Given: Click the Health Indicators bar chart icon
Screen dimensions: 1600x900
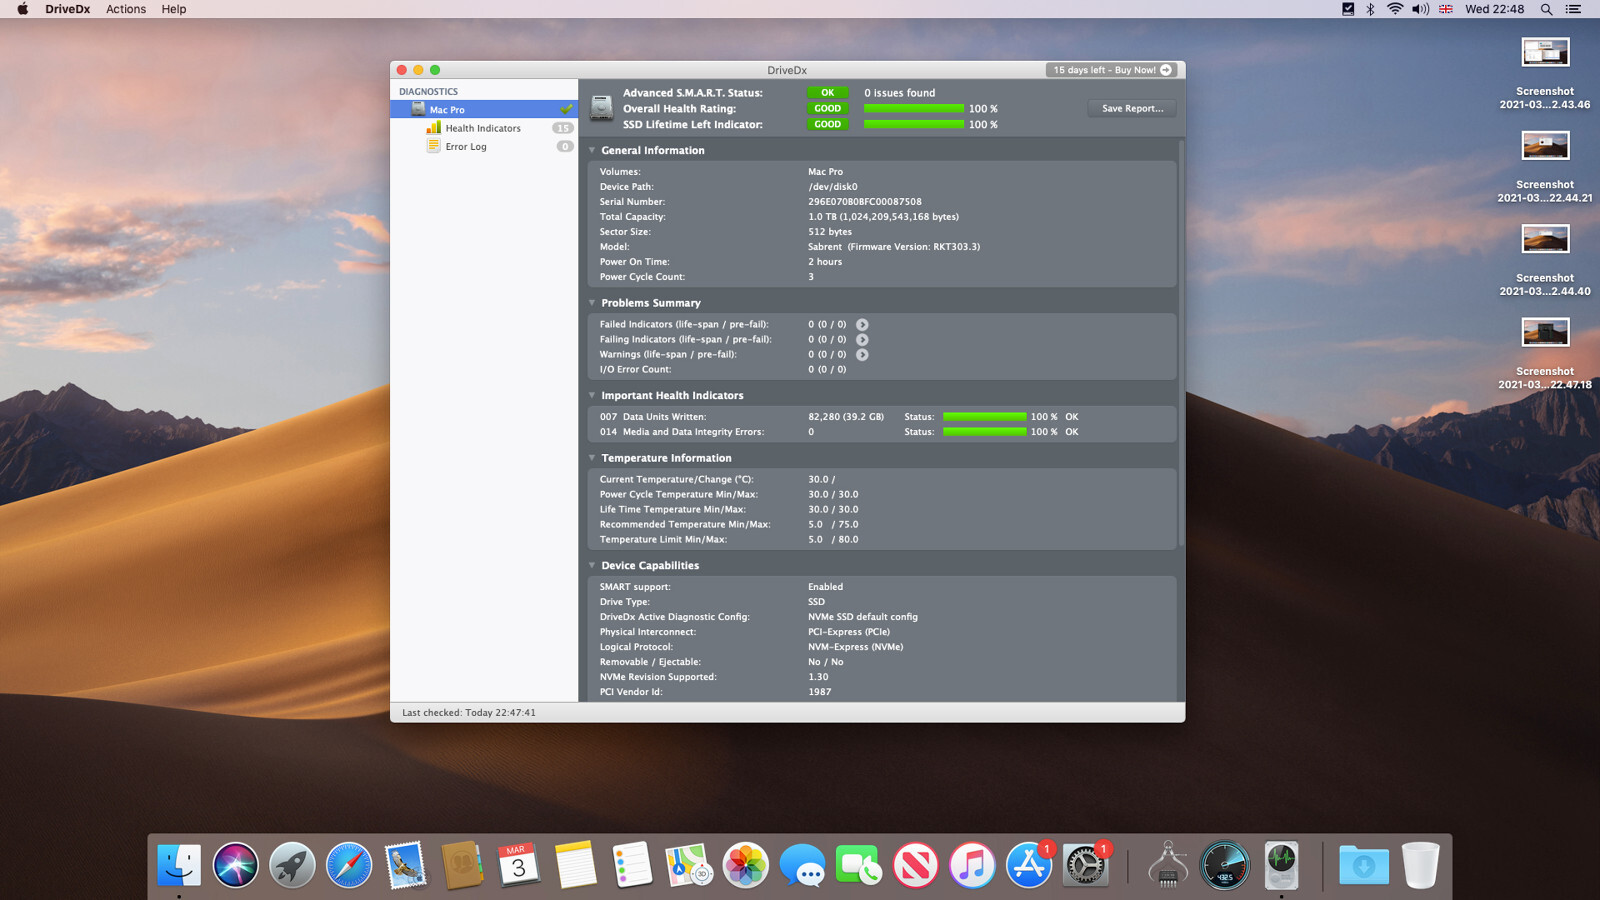Looking at the screenshot, I should (433, 128).
